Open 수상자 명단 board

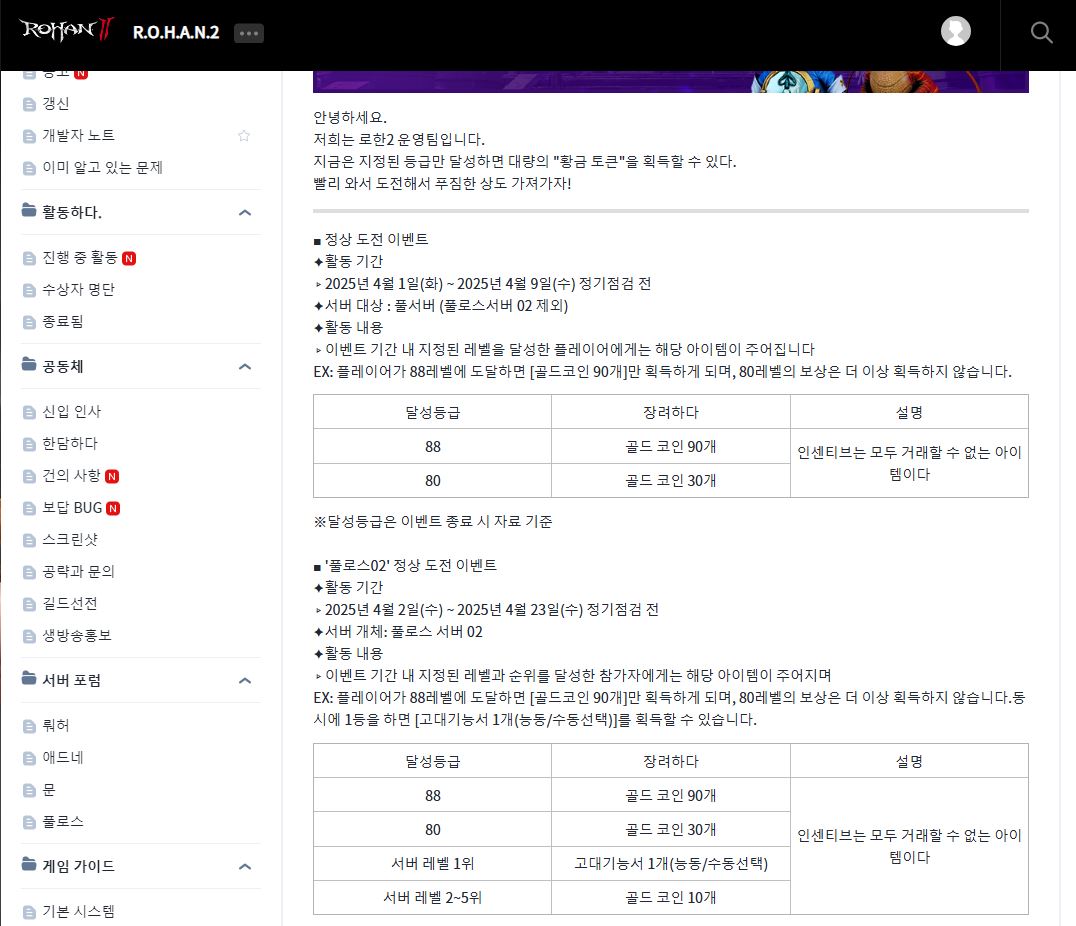point(78,290)
